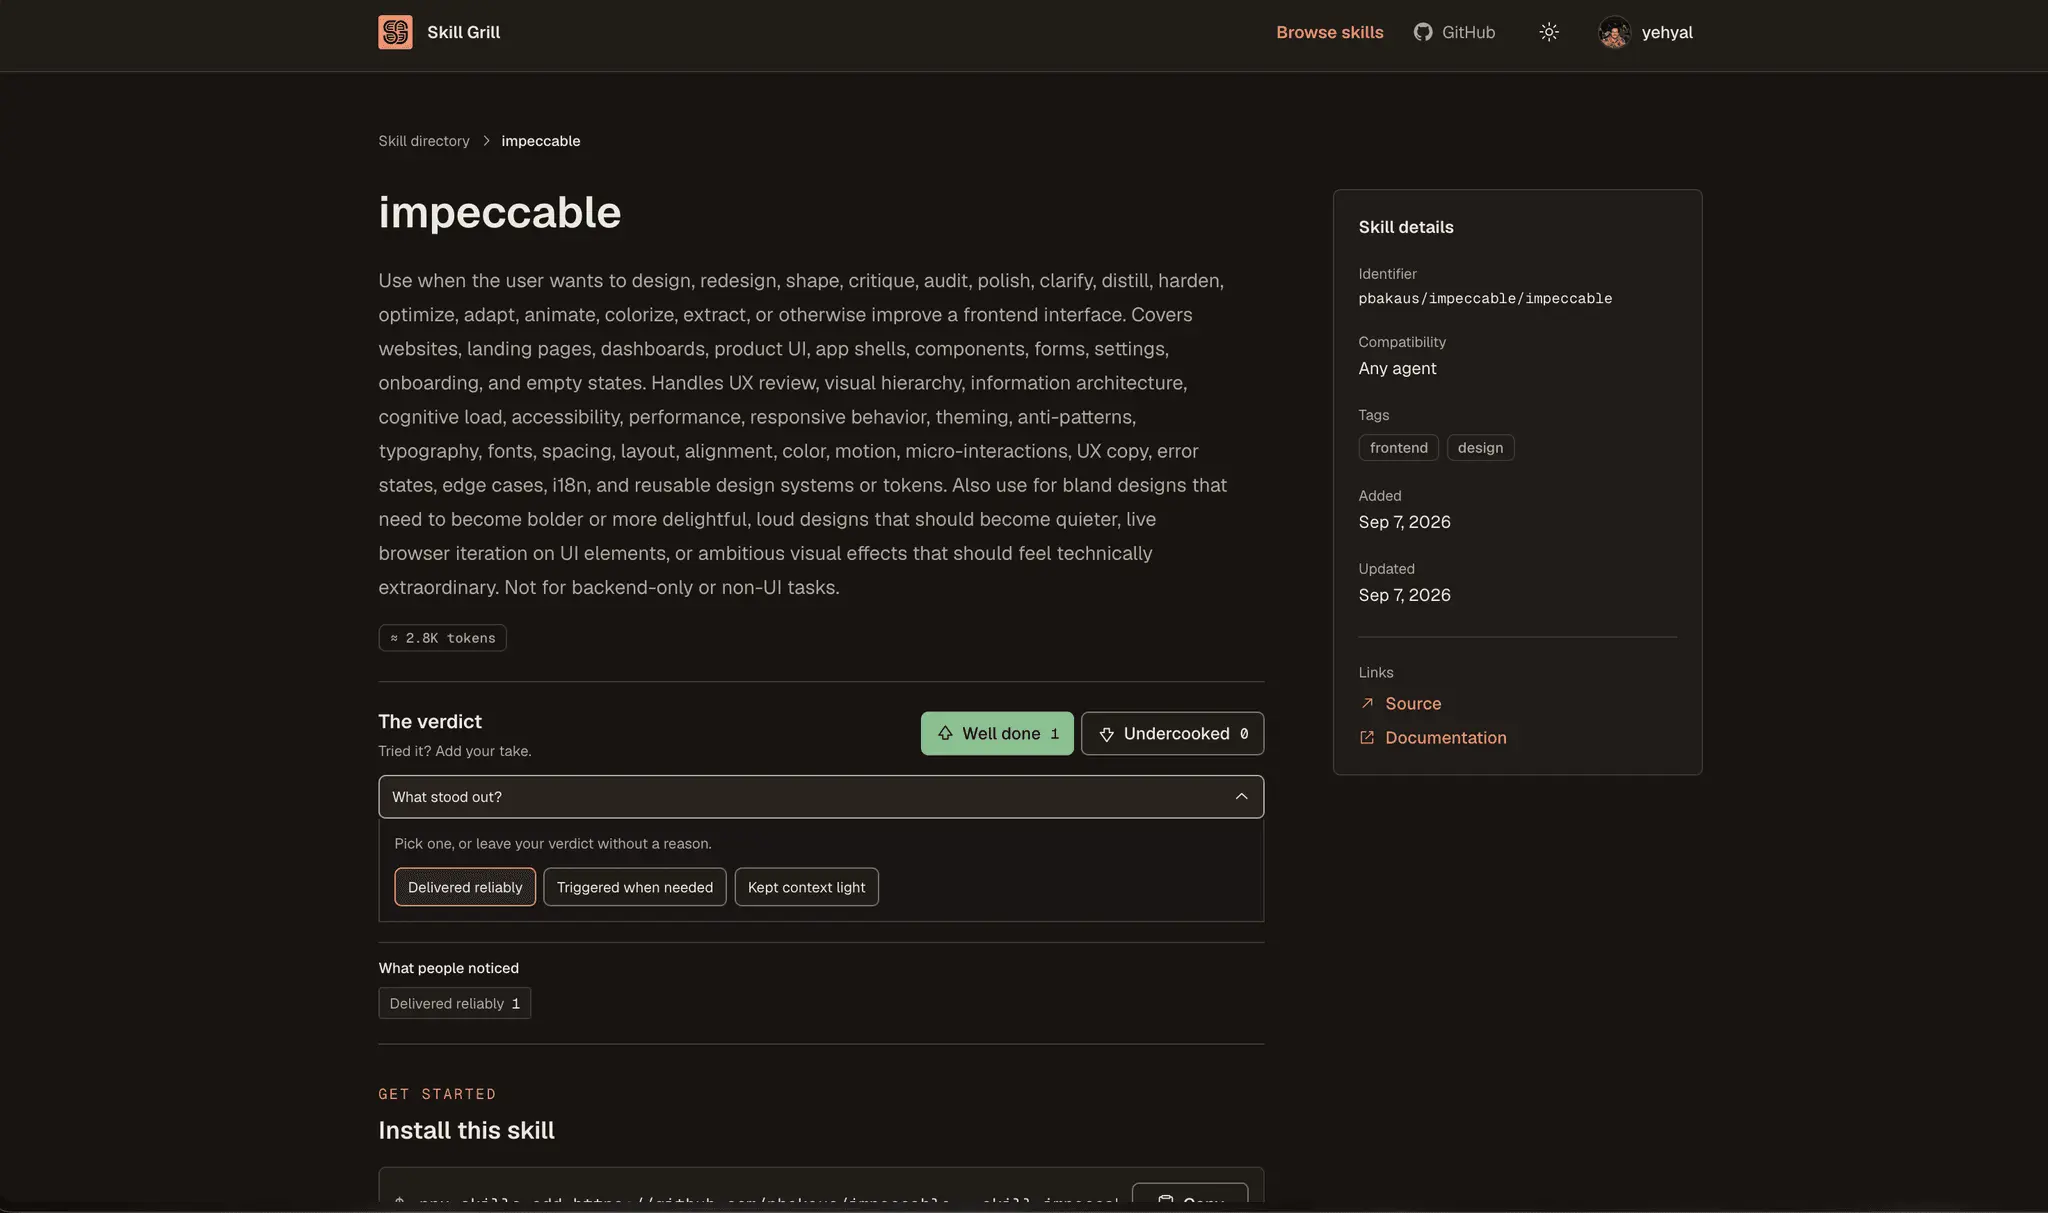Click the Install this skill heading
This screenshot has width=2048, height=1213.
point(467,1130)
